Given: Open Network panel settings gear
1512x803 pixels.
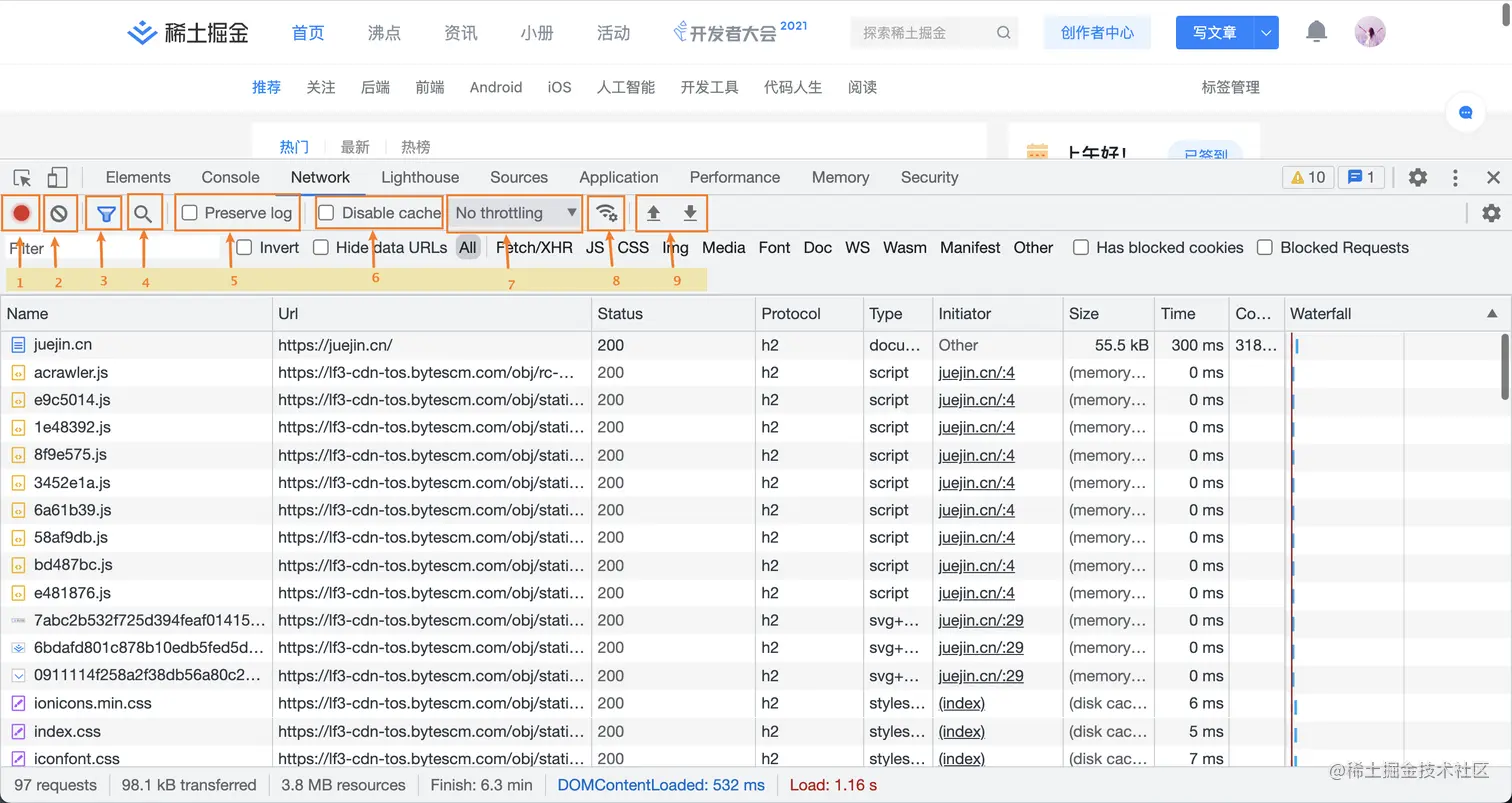Looking at the screenshot, I should pos(1491,213).
